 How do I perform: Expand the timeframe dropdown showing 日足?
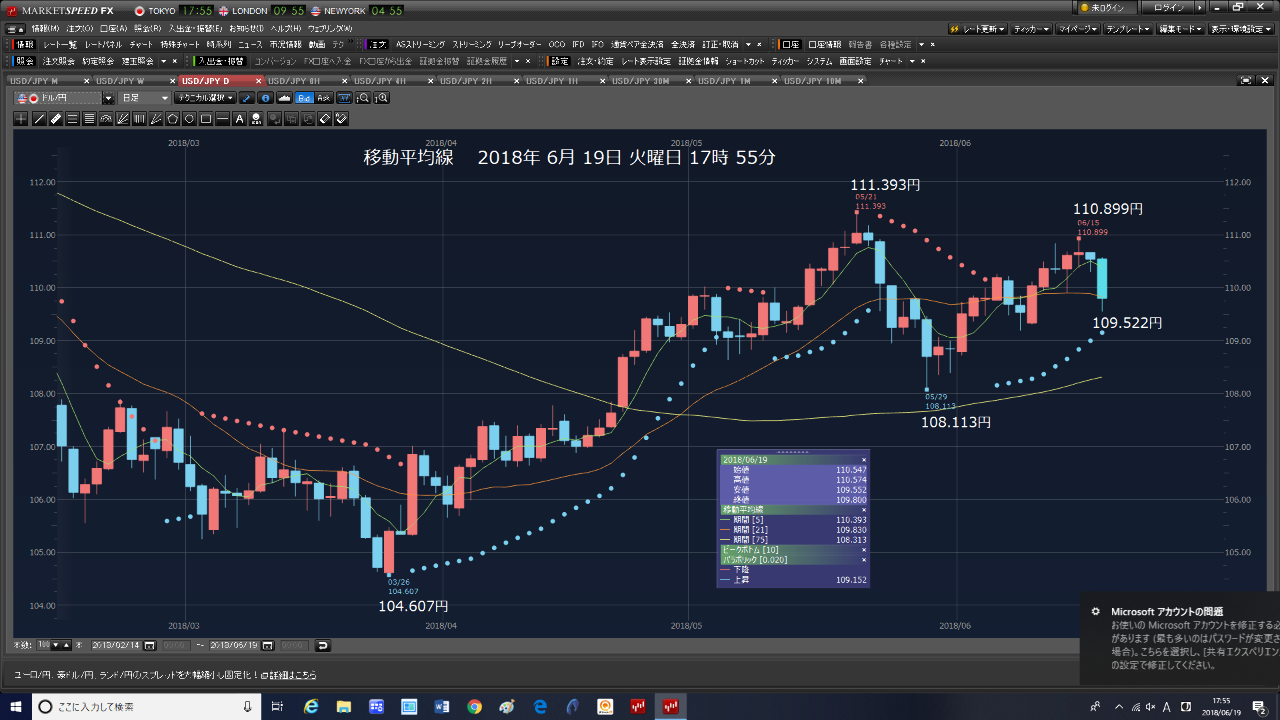point(143,98)
